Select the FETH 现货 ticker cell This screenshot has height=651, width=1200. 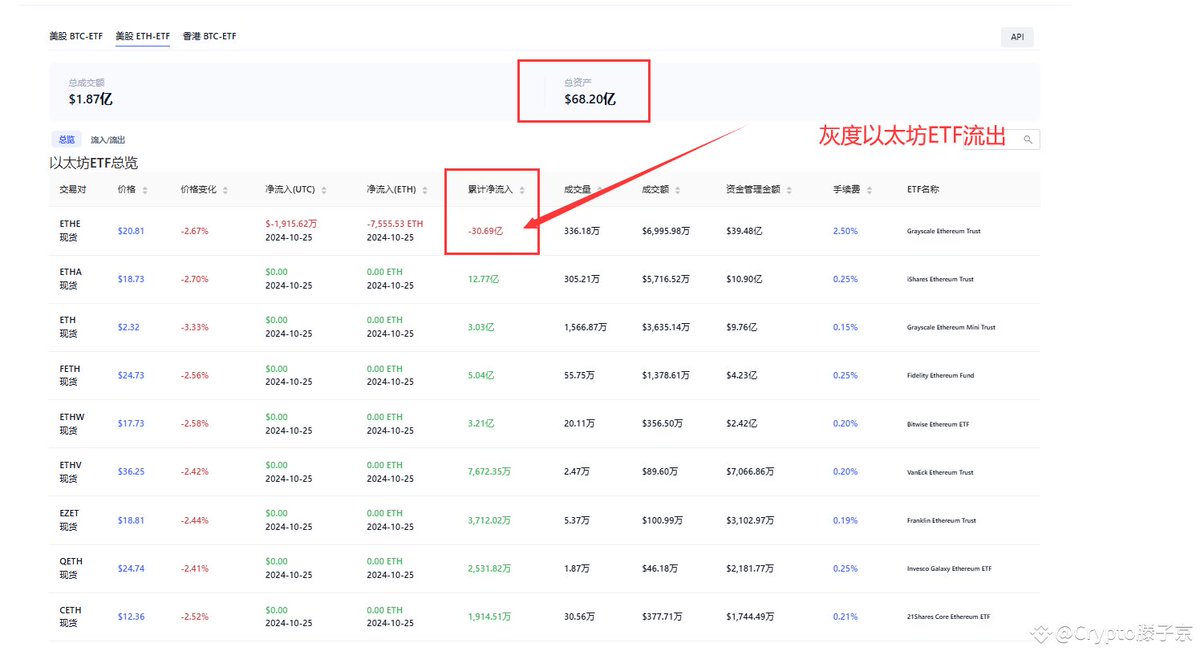pos(70,374)
